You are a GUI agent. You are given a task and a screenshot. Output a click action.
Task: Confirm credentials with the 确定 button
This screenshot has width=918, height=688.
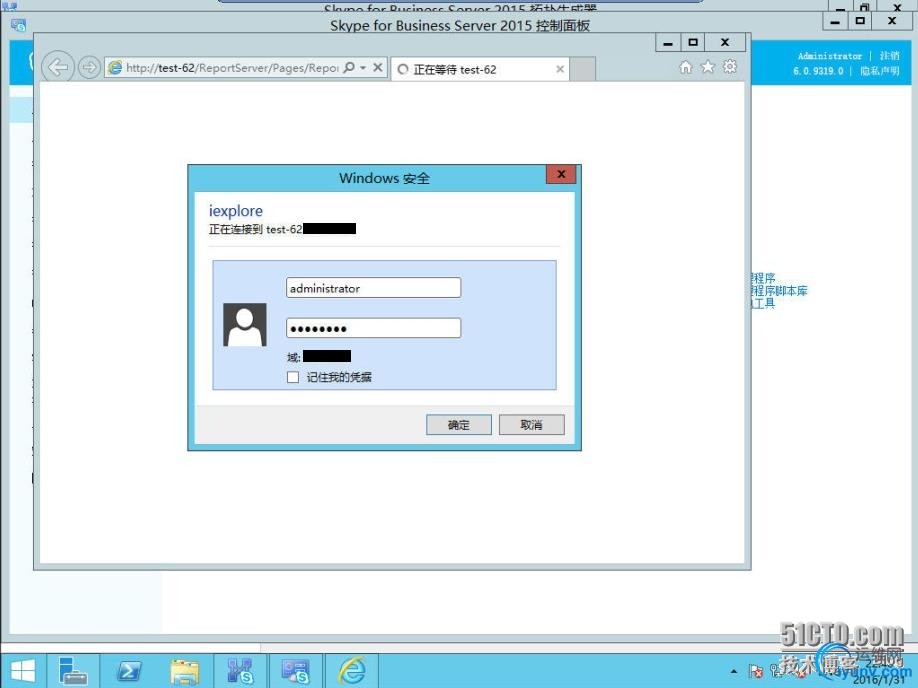pos(459,425)
